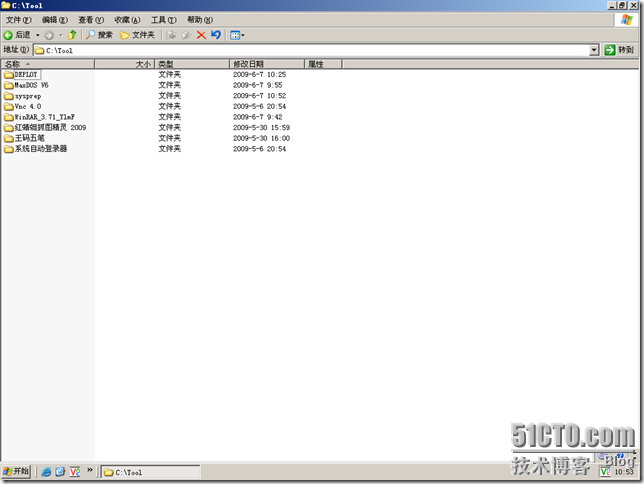Screen dimensions: 644x484
Task: Select the Vnc 4.0 folder icon
Action: click(x=9, y=107)
